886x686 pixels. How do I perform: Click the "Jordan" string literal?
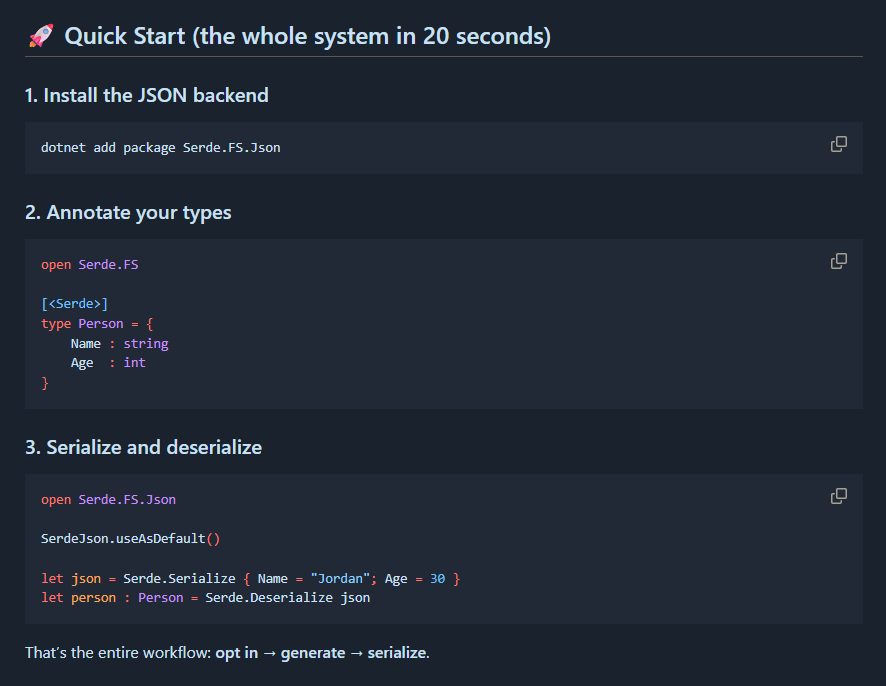(x=340, y=579)
